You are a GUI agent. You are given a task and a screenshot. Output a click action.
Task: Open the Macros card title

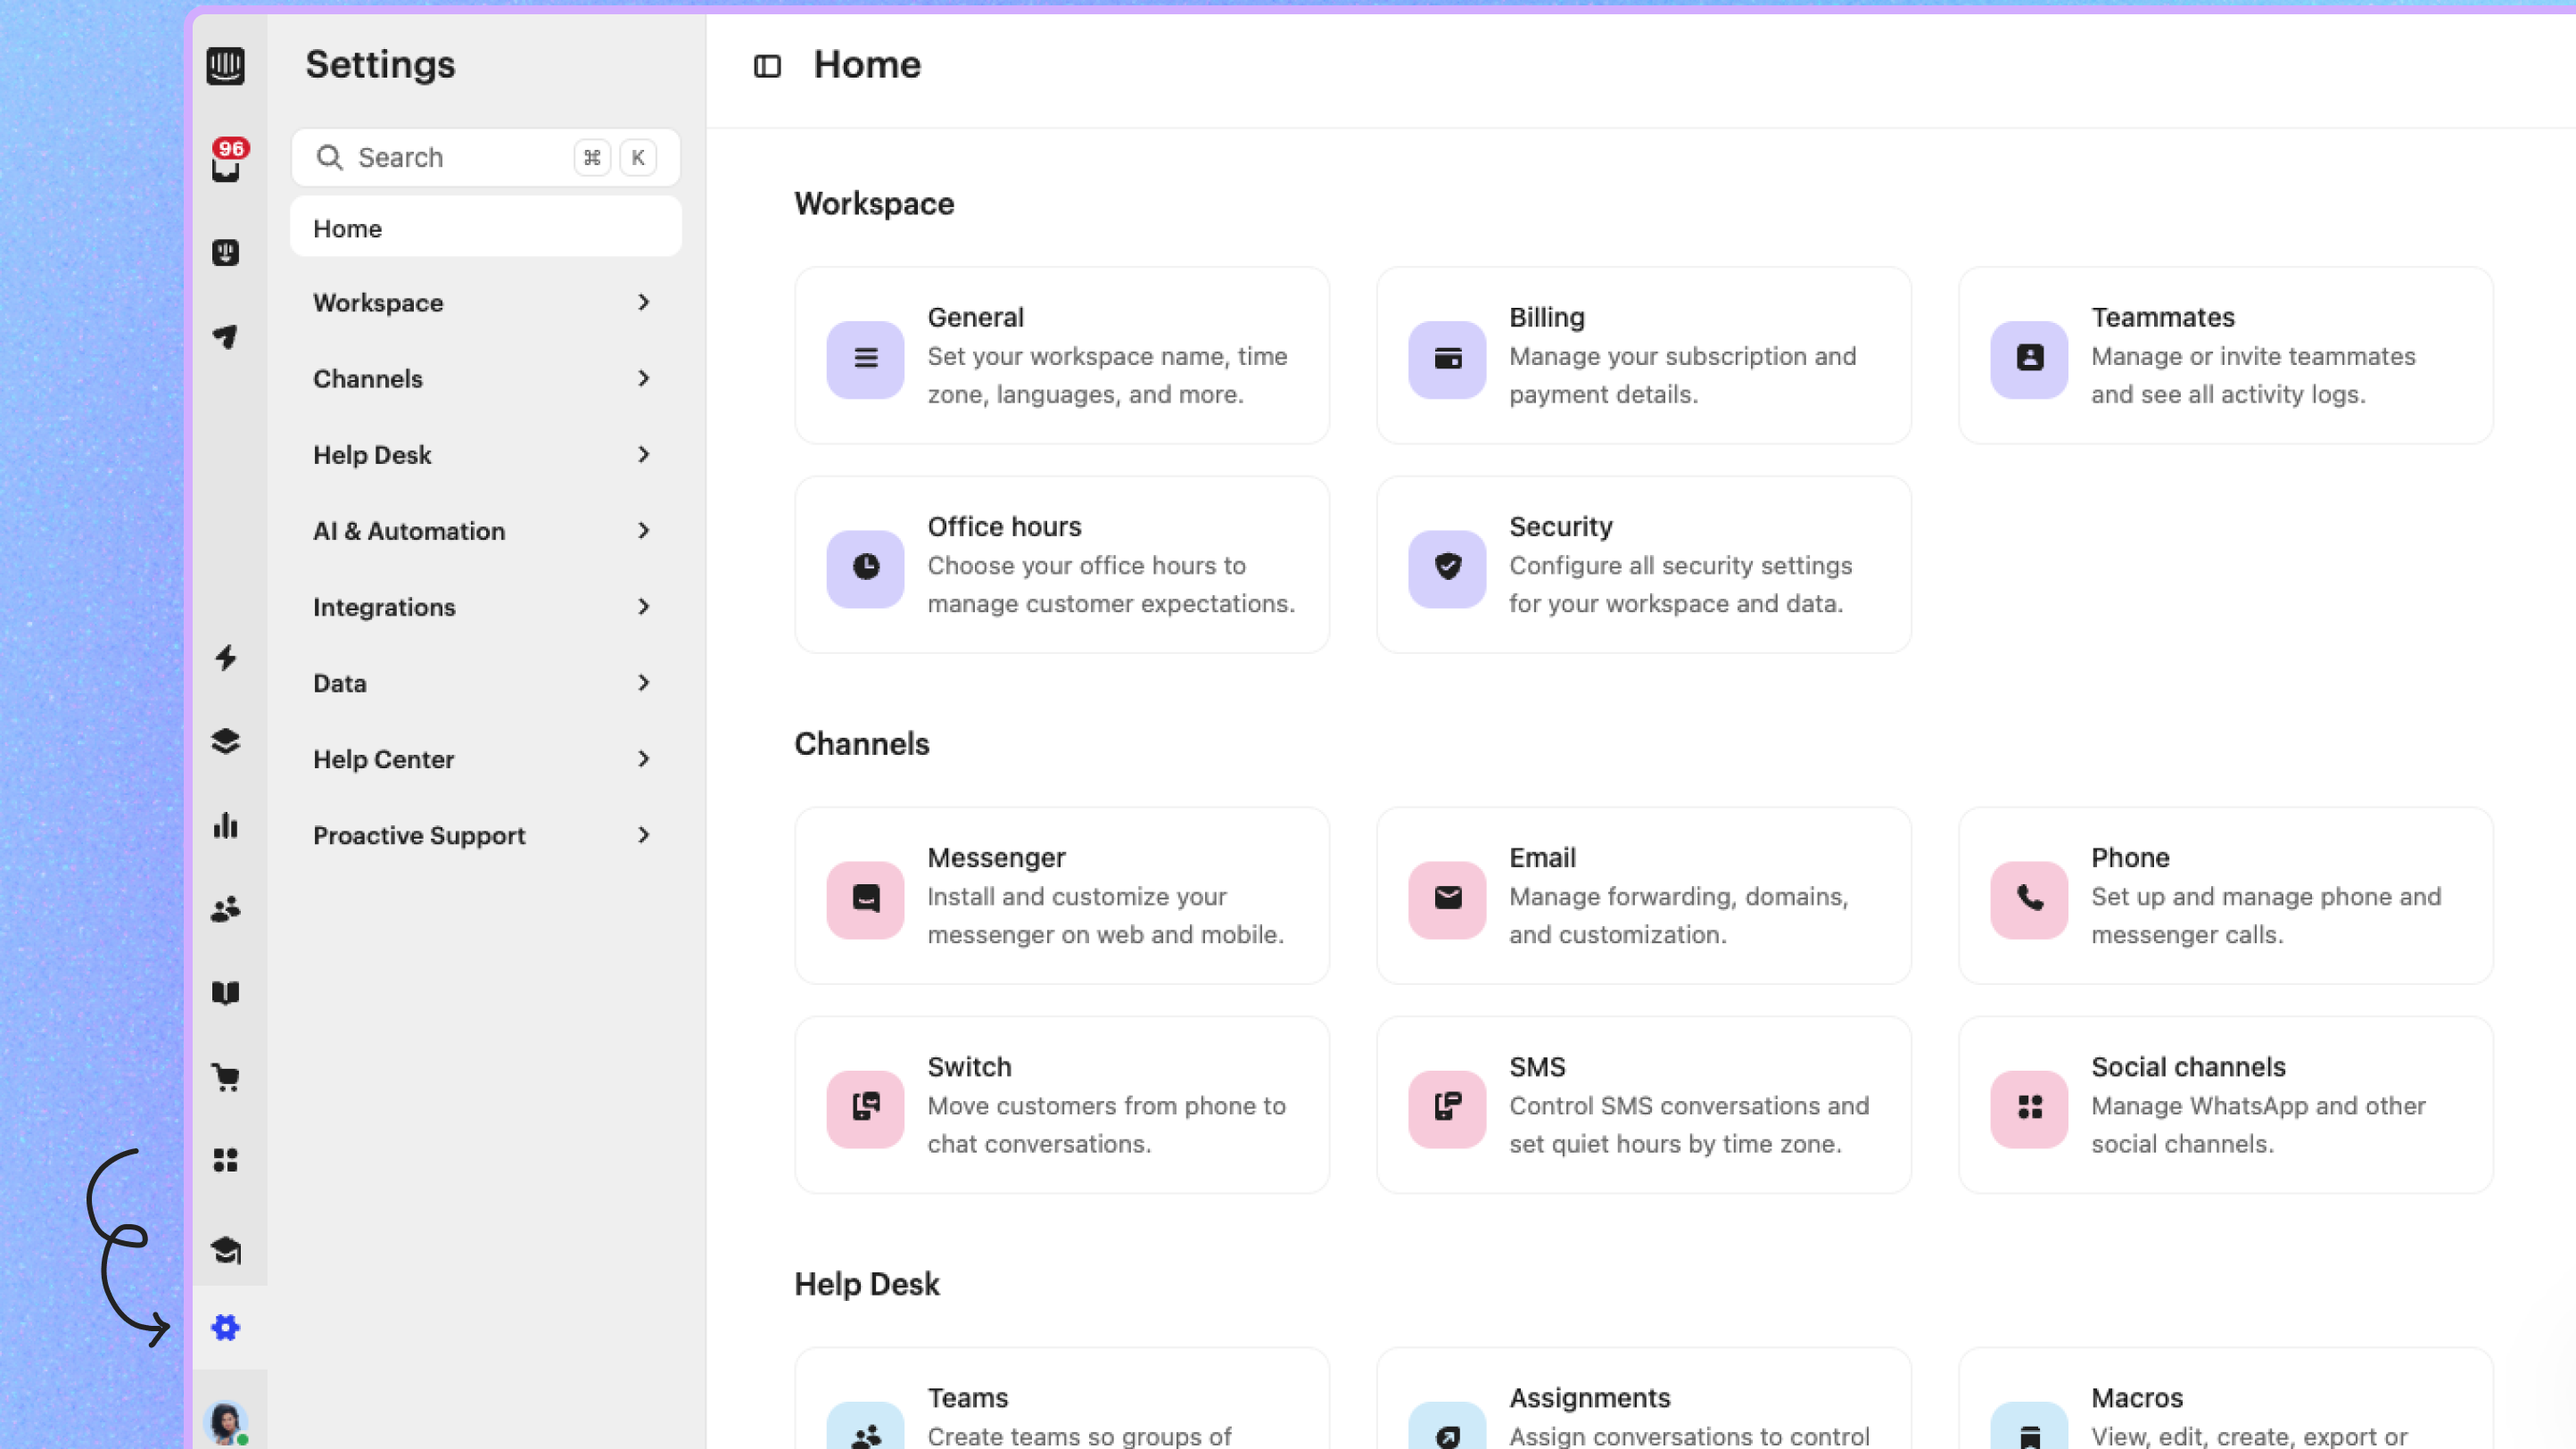click(x=2136, y=1397)
